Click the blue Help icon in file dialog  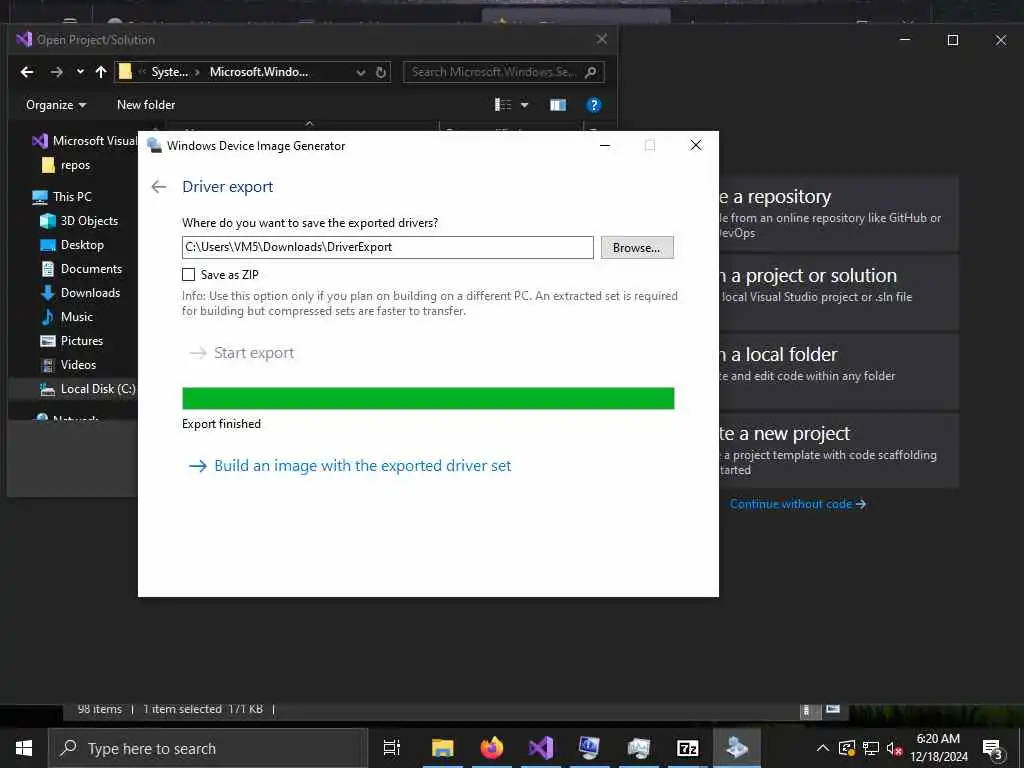[x=594, y=105]
